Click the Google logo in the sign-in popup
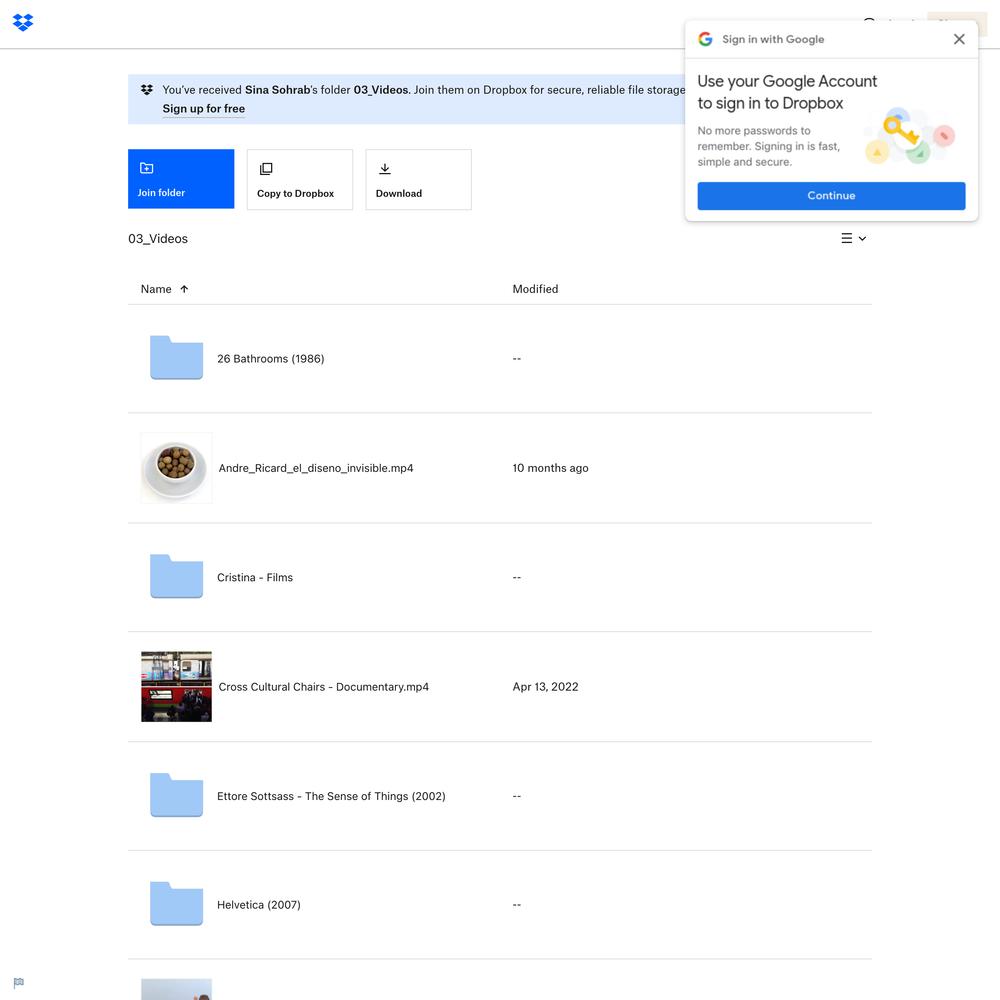Viewport: 1000px width, 1000px height. (x=705, y=39)
